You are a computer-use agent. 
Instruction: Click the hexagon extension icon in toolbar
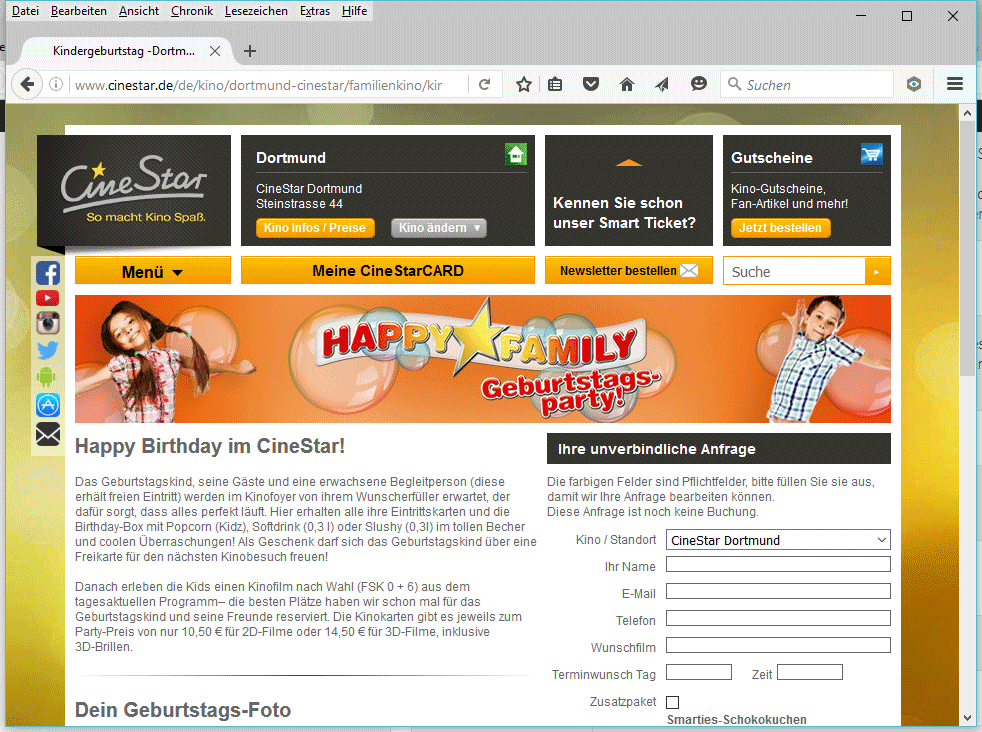tap(914, 84)
